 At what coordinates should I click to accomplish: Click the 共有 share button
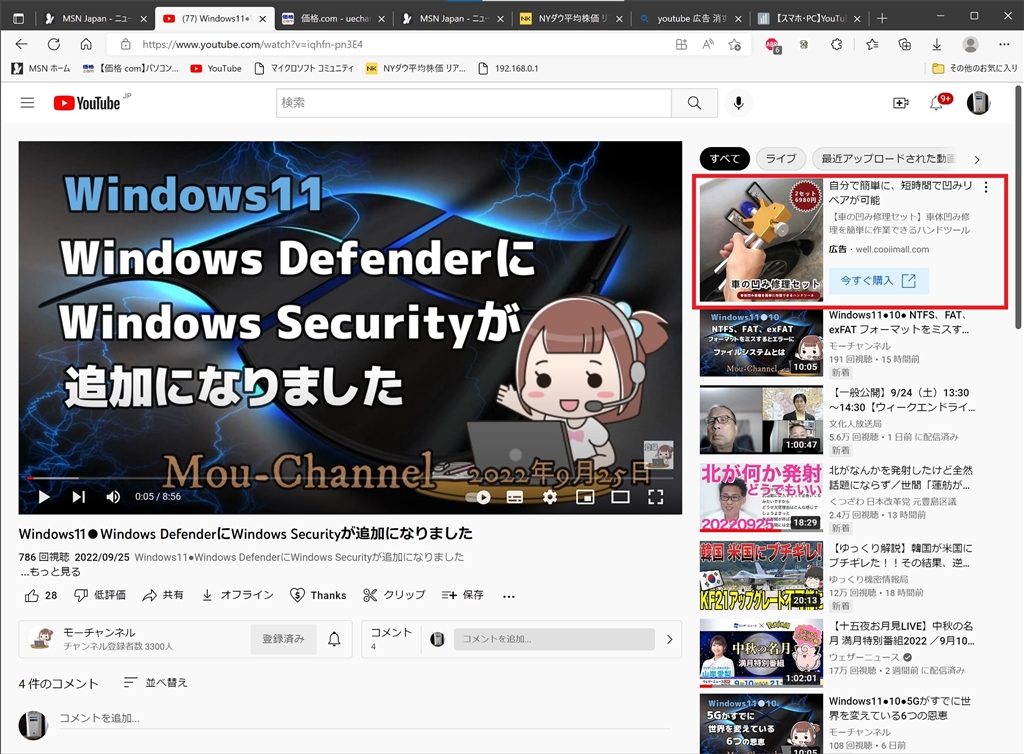coord(163,595)
